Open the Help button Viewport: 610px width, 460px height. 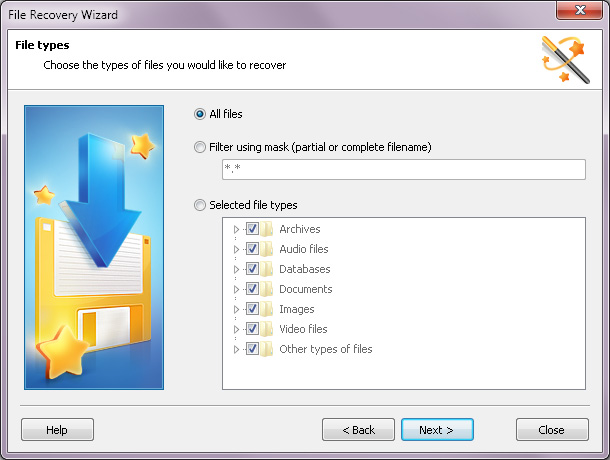57,430
